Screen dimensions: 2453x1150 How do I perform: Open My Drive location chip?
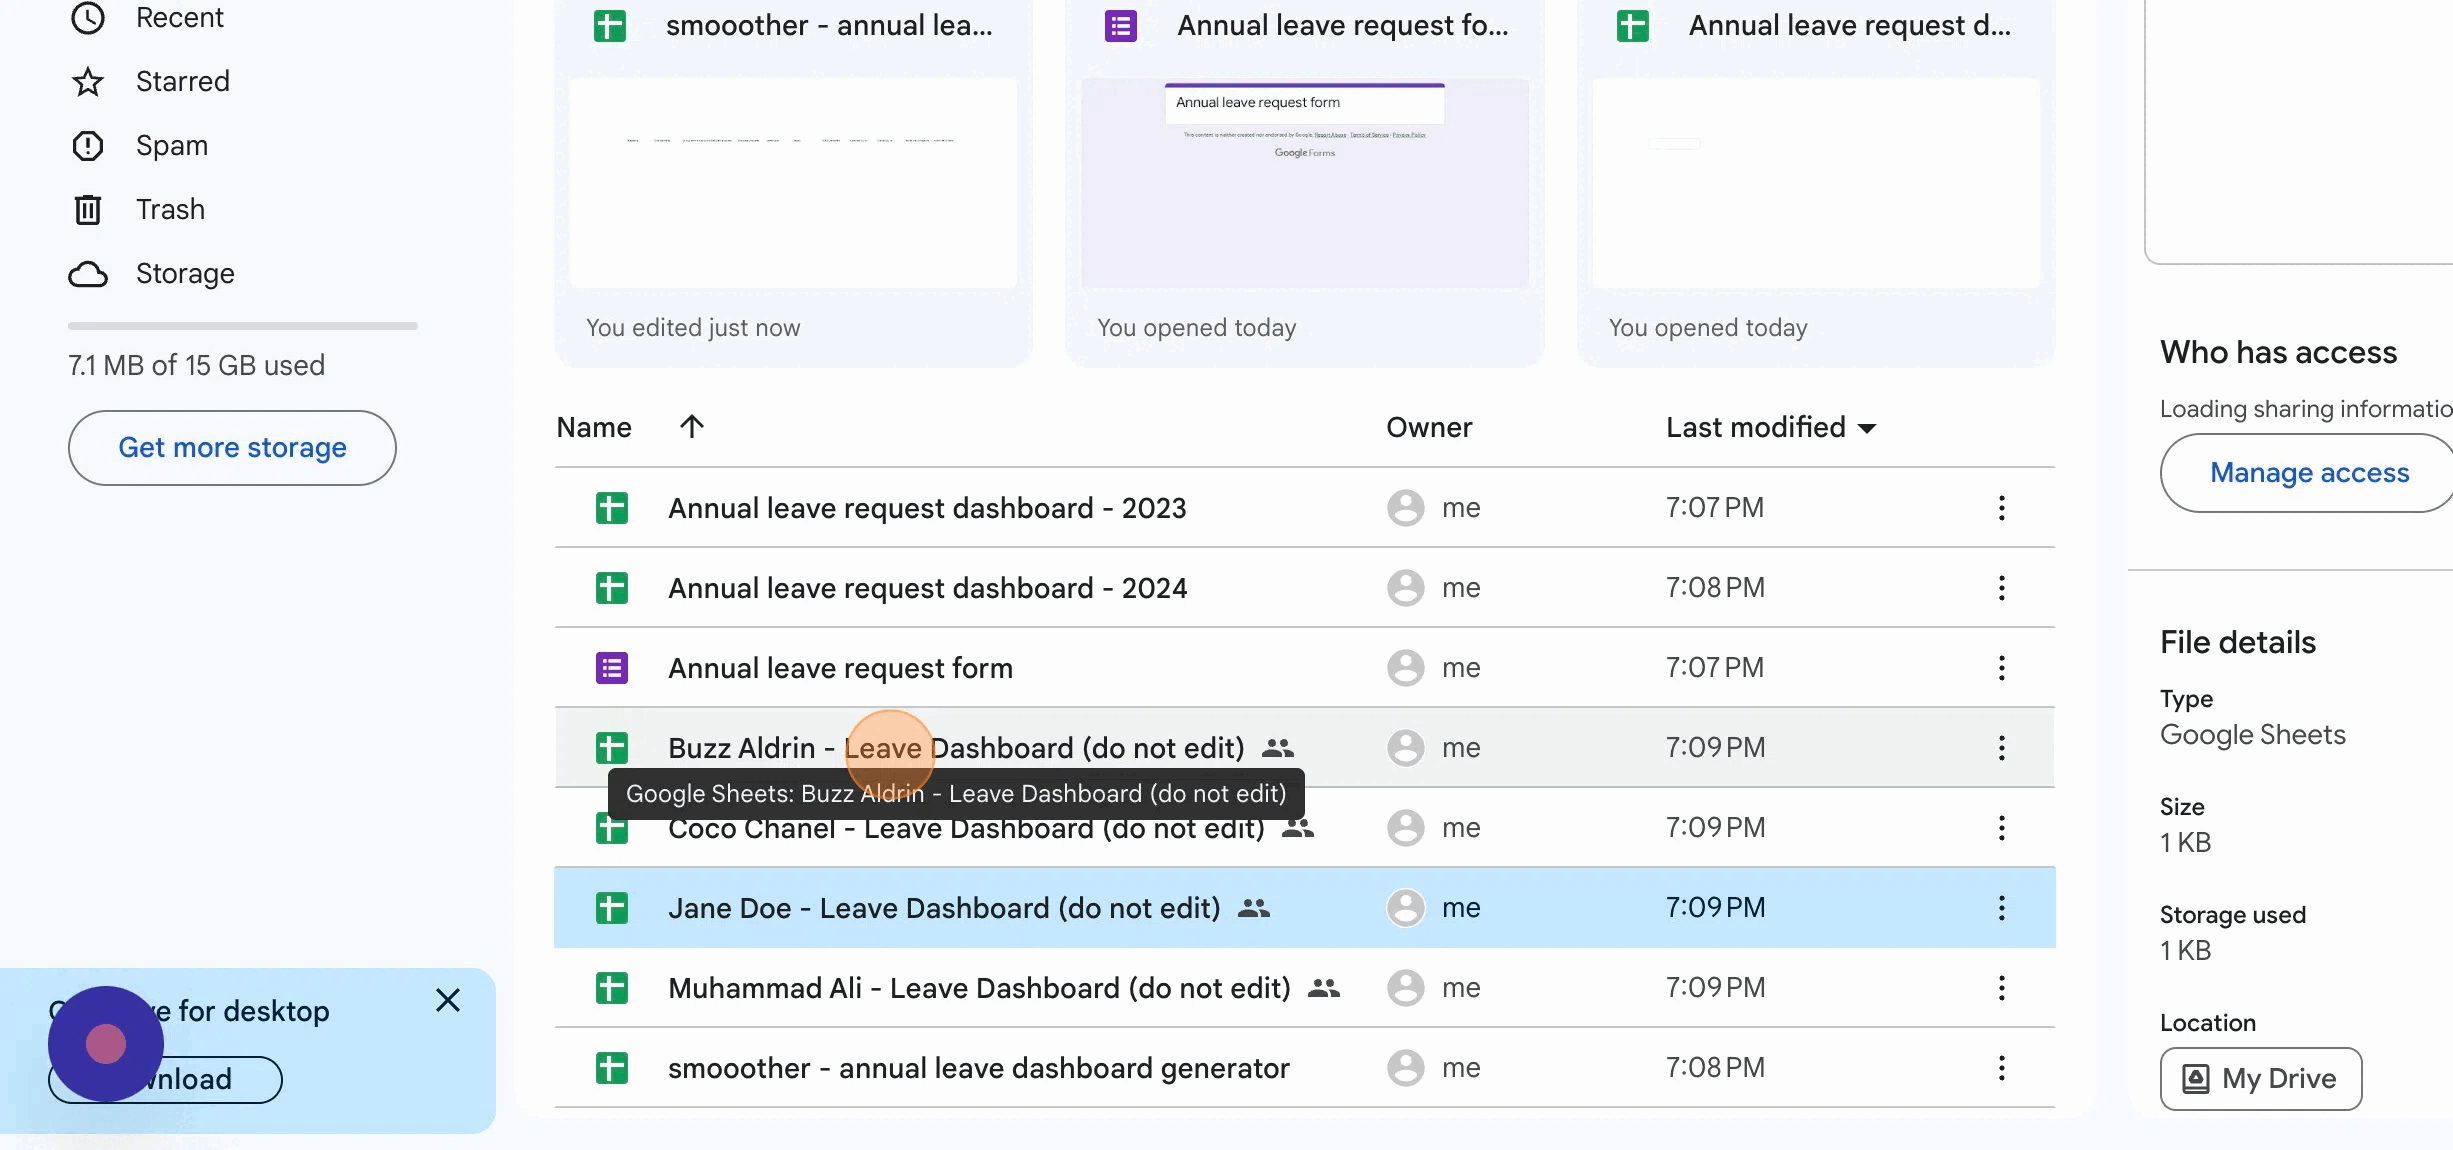pyautogui.click(x=2260, y=1079)
